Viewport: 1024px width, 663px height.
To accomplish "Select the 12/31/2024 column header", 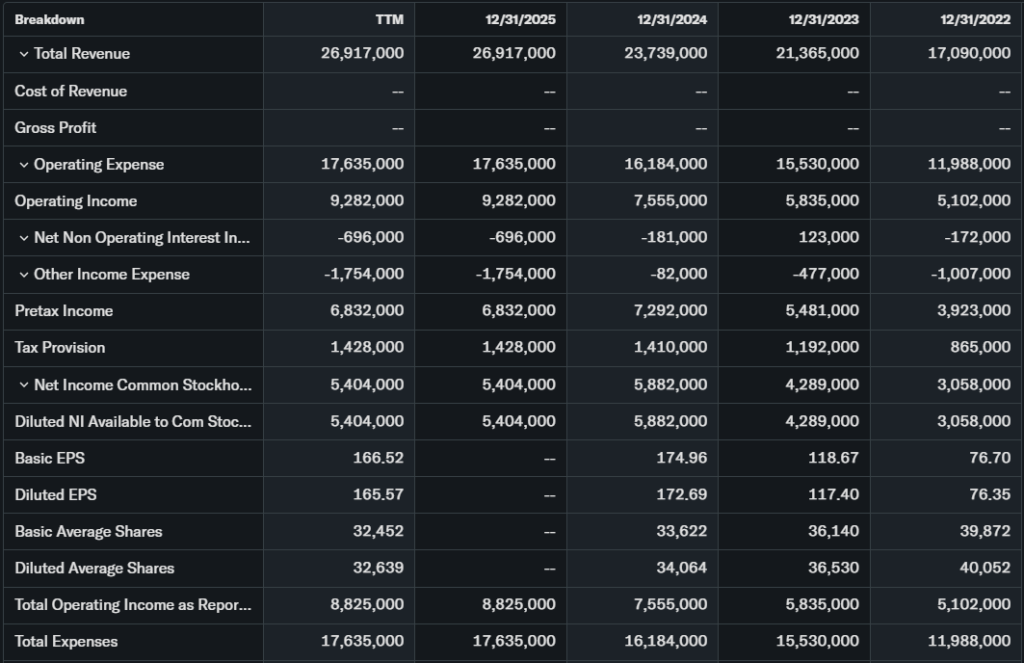I will click(671, 20).
